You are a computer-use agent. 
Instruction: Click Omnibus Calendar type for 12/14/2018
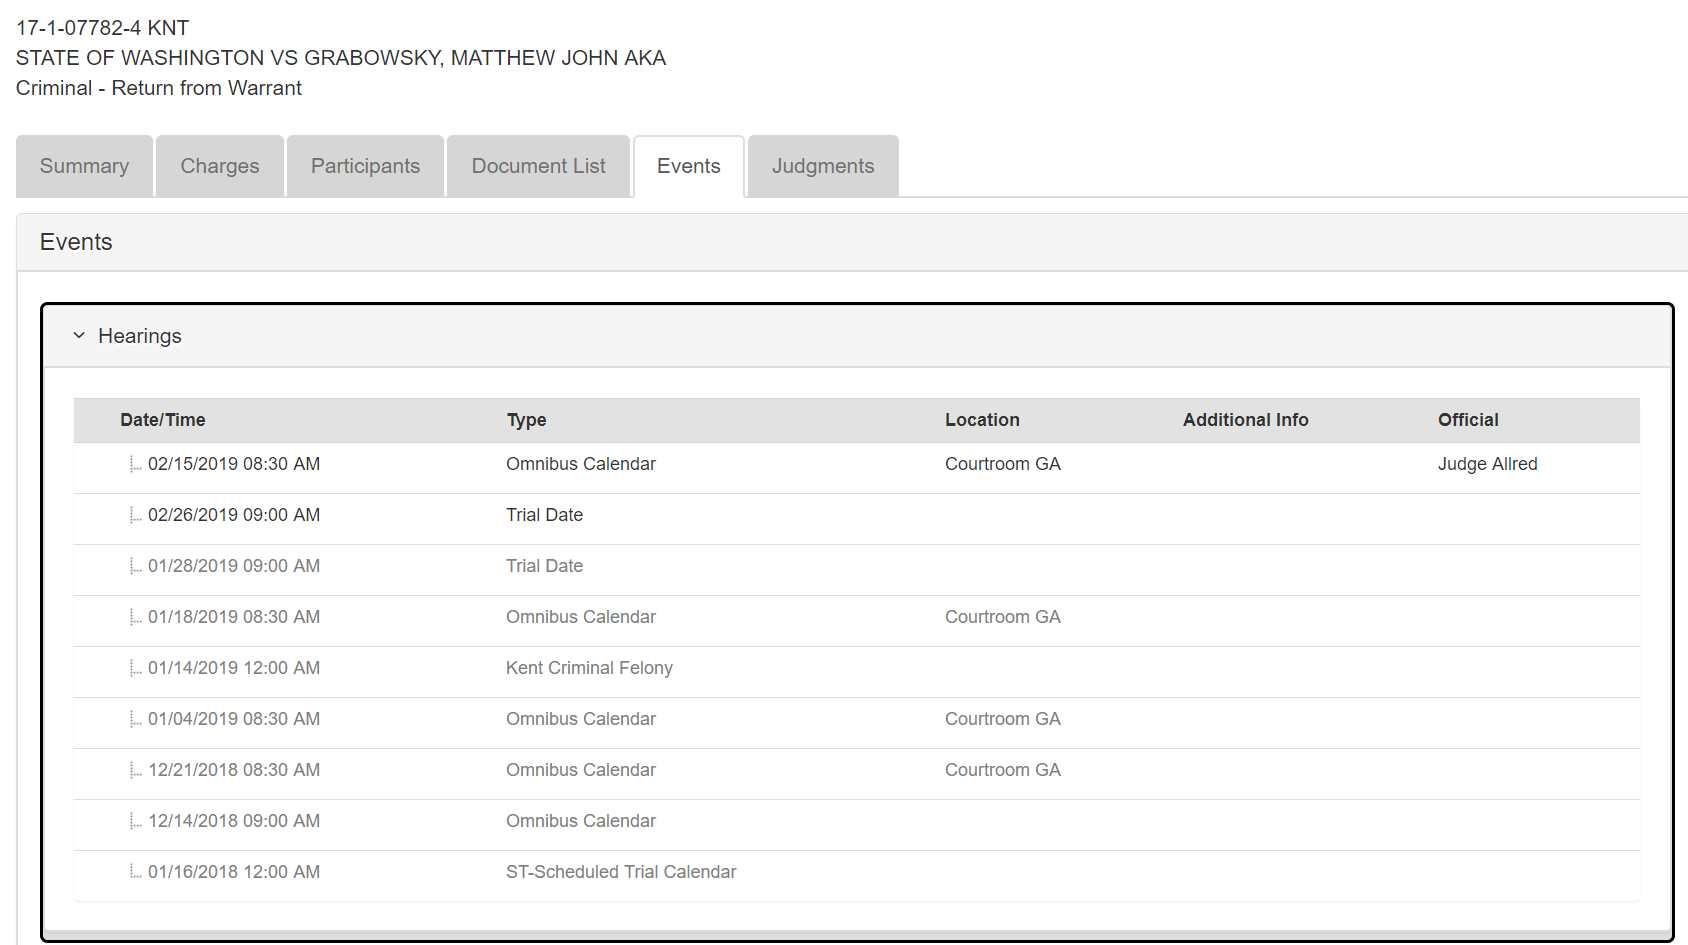(x=581, y=821)
